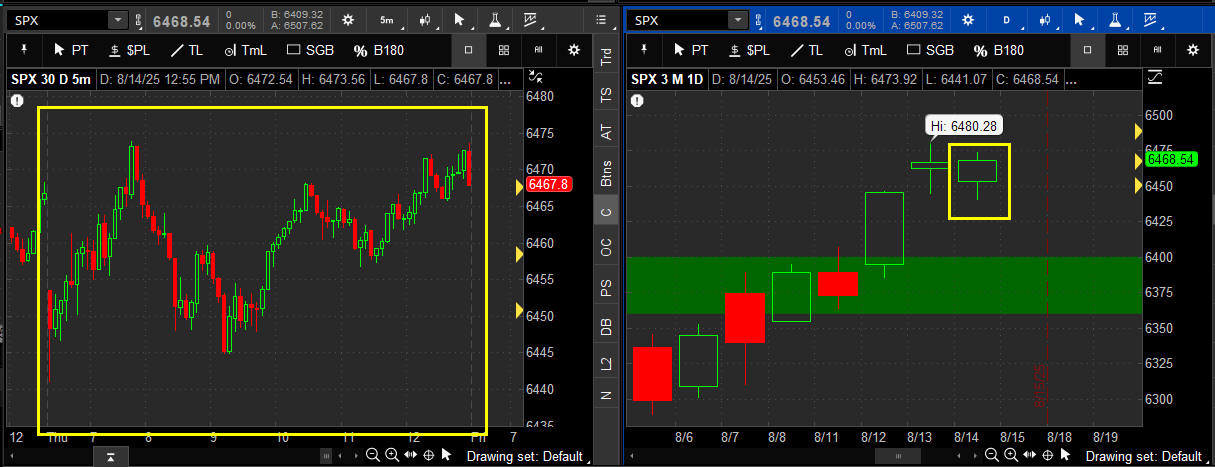
Task: Click left chart horizontal scrollbar thumb
Action: click(324, 455)
